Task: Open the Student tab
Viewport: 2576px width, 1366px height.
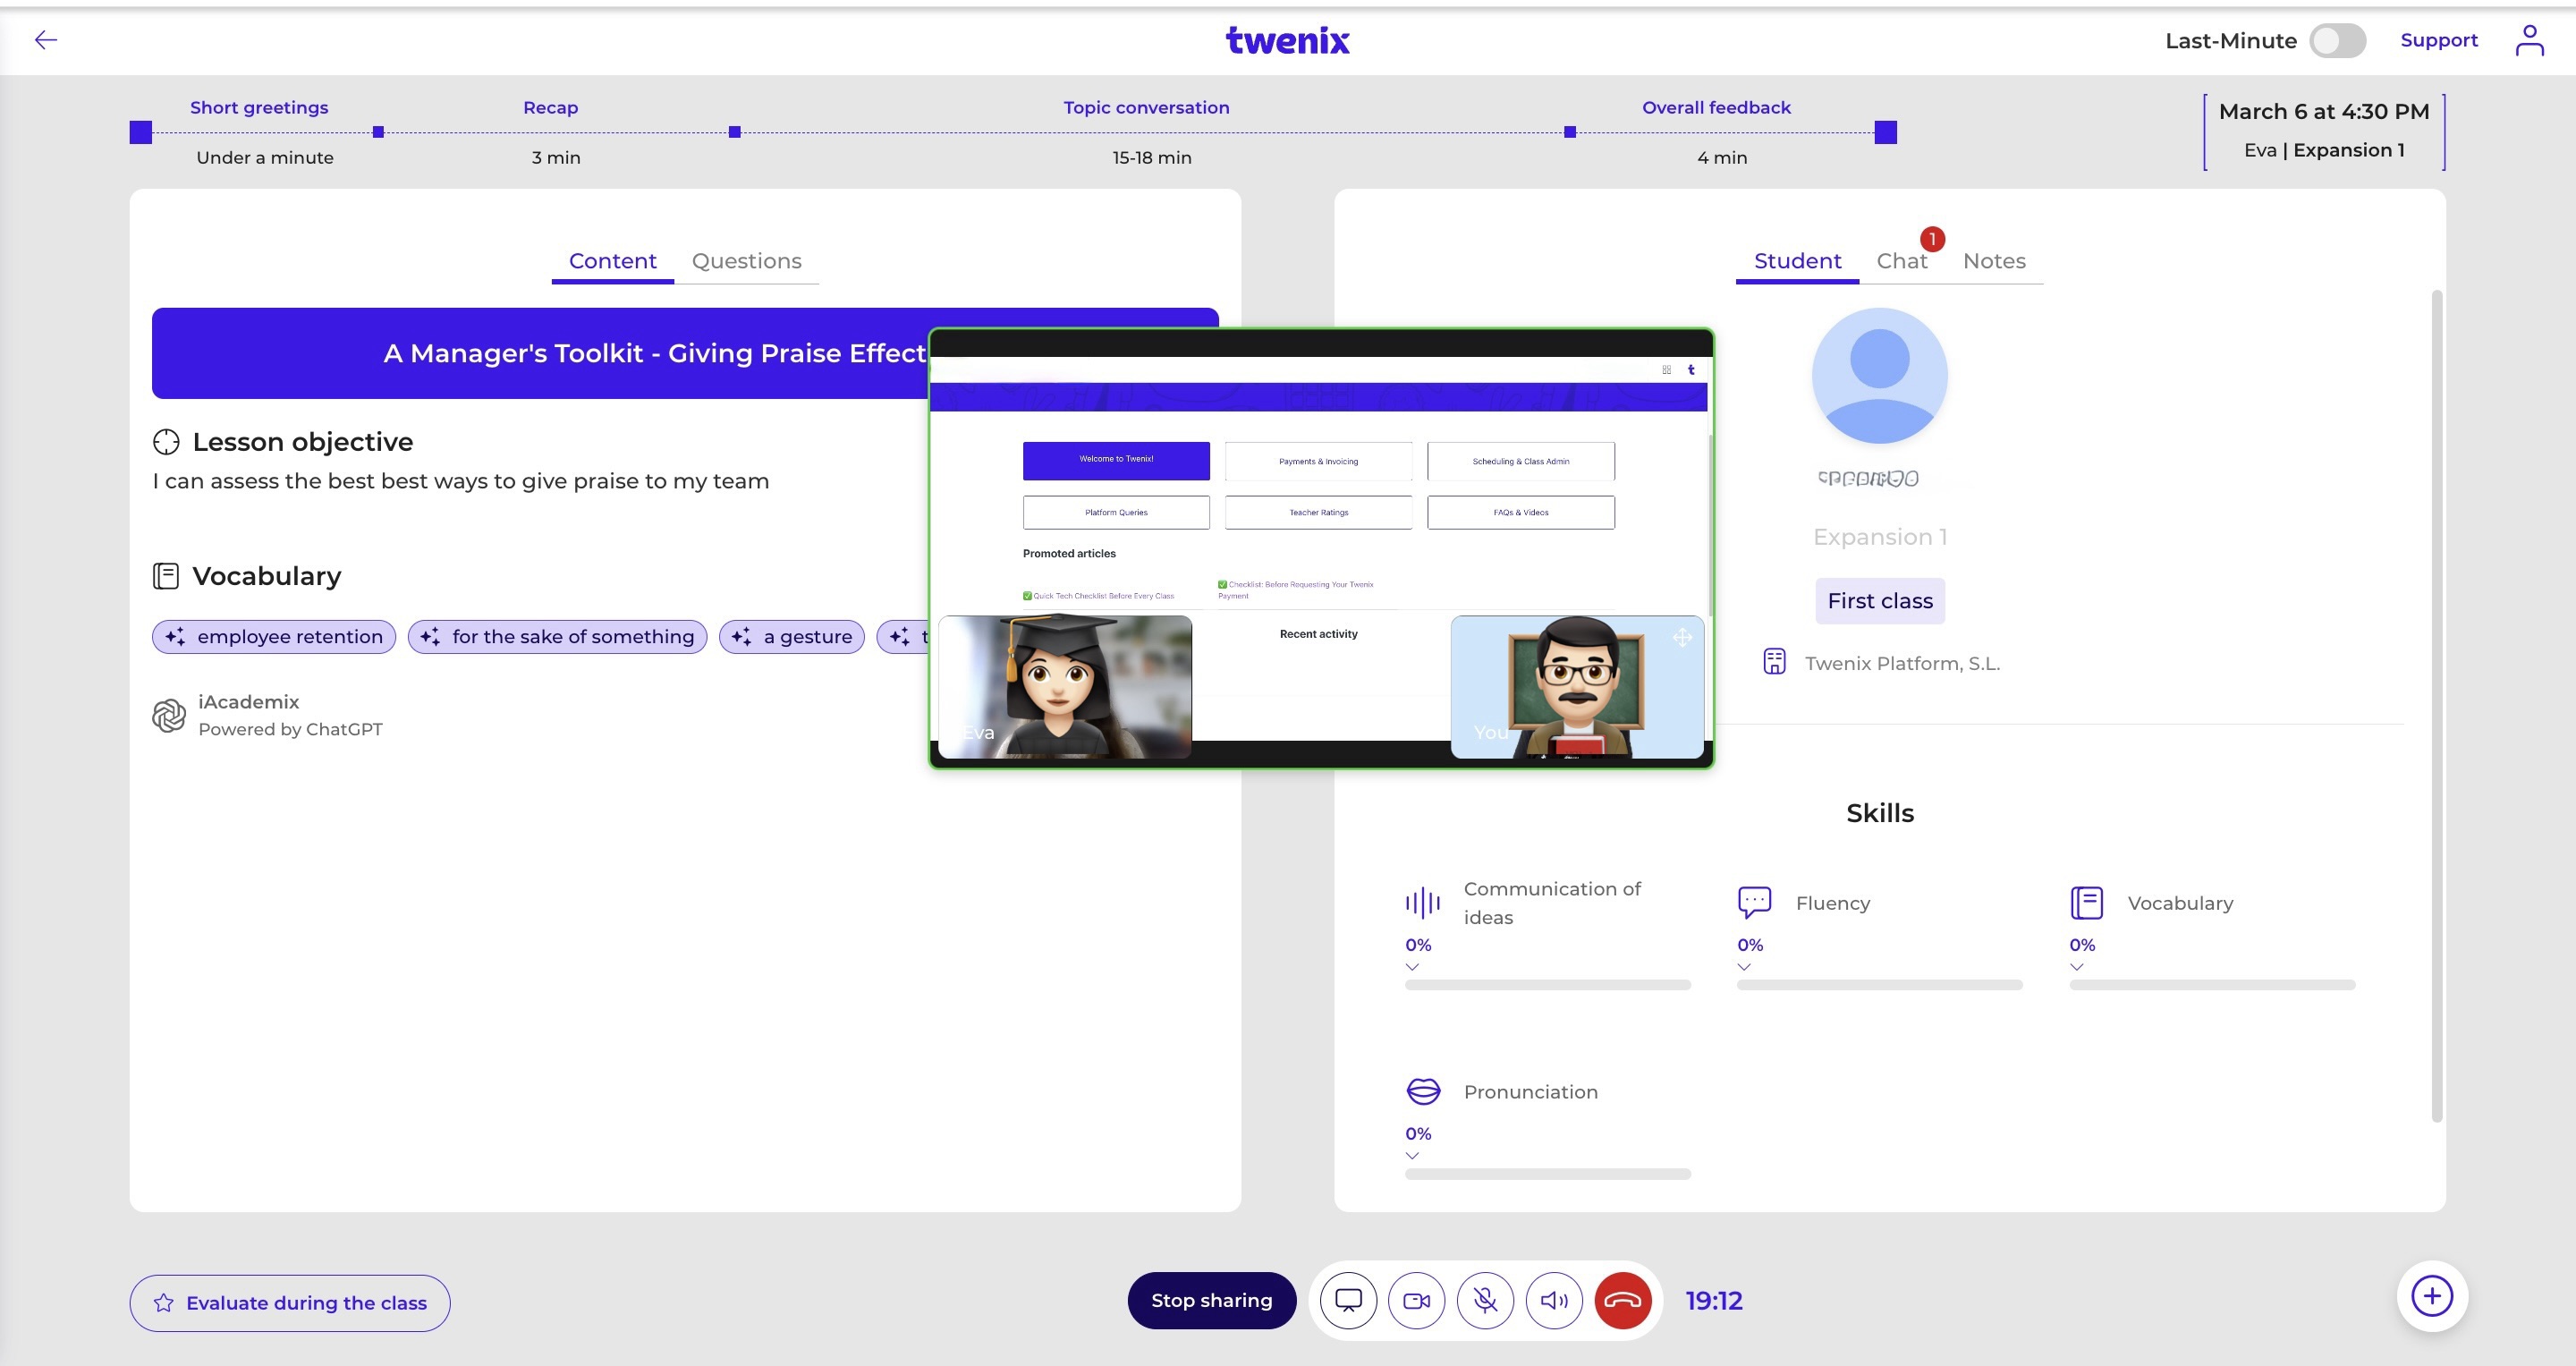Action: tap(1797, 261)
